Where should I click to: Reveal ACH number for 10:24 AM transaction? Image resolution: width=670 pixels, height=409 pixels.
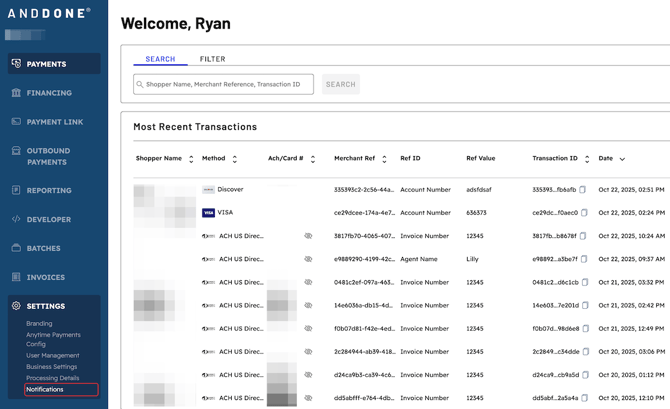point(309,236)
